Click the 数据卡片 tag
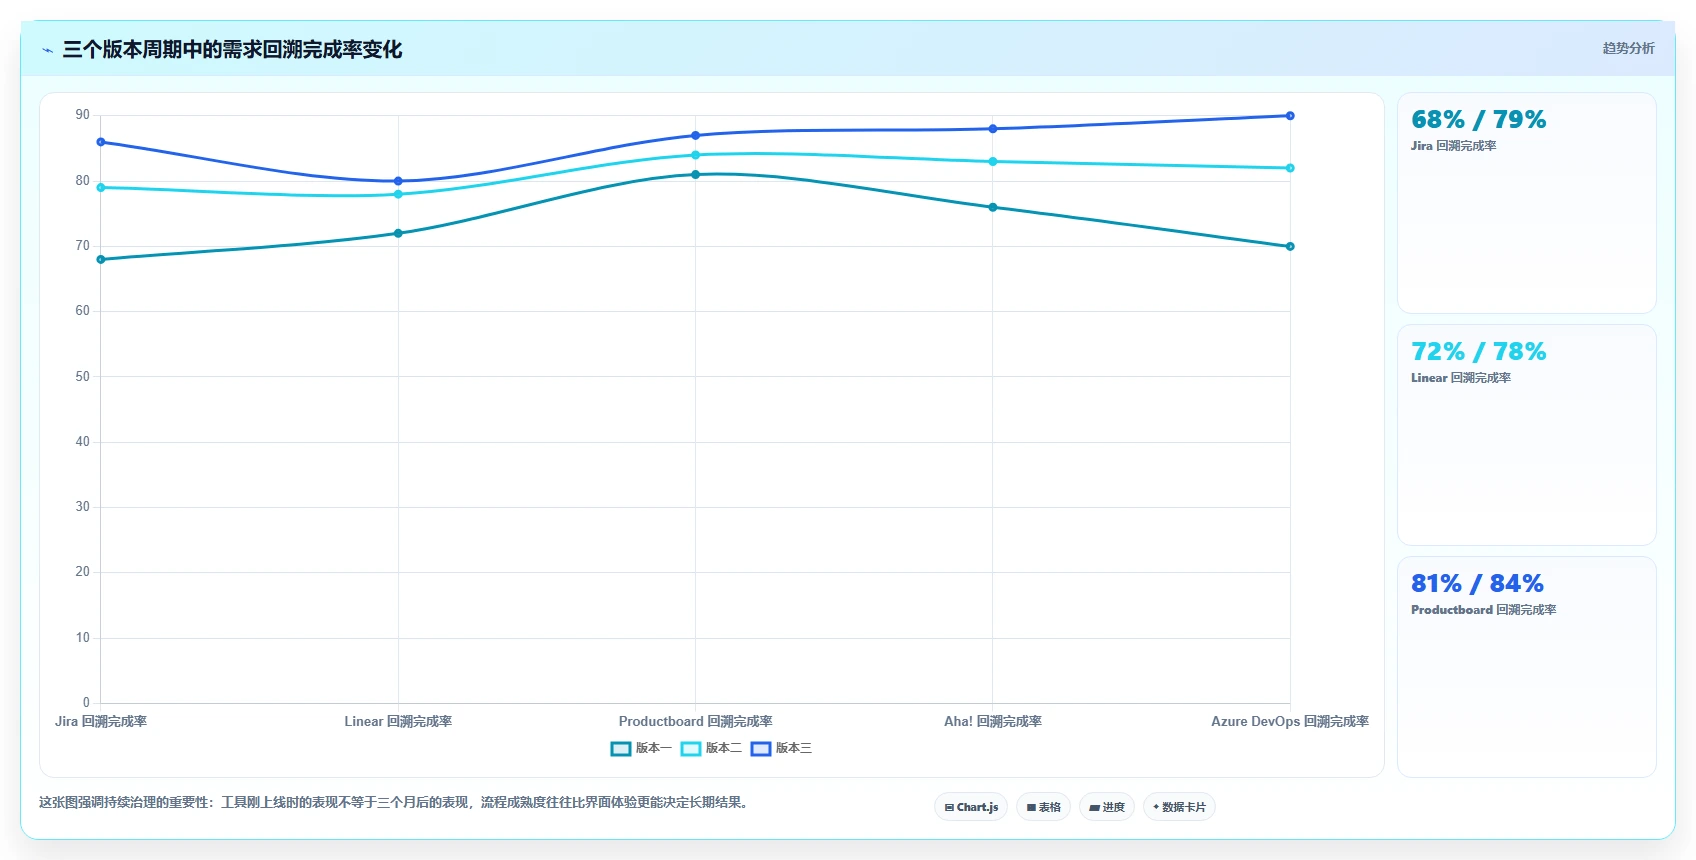Viewport: 1696px width, 860px height. pos(1179,807)
